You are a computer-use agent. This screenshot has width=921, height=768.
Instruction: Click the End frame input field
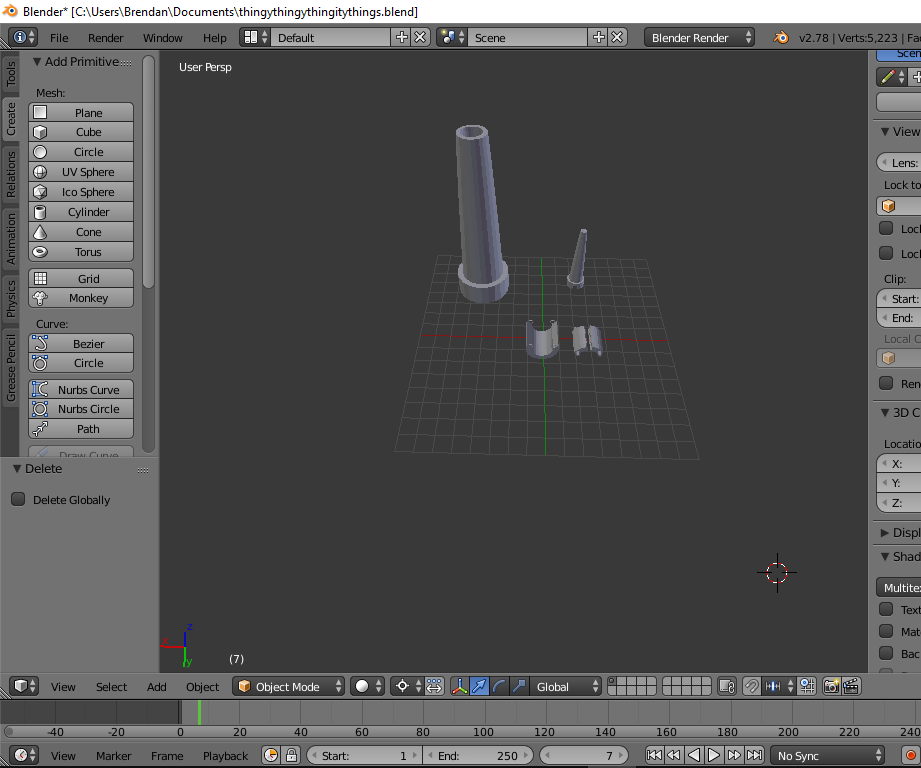click(478, 756)
